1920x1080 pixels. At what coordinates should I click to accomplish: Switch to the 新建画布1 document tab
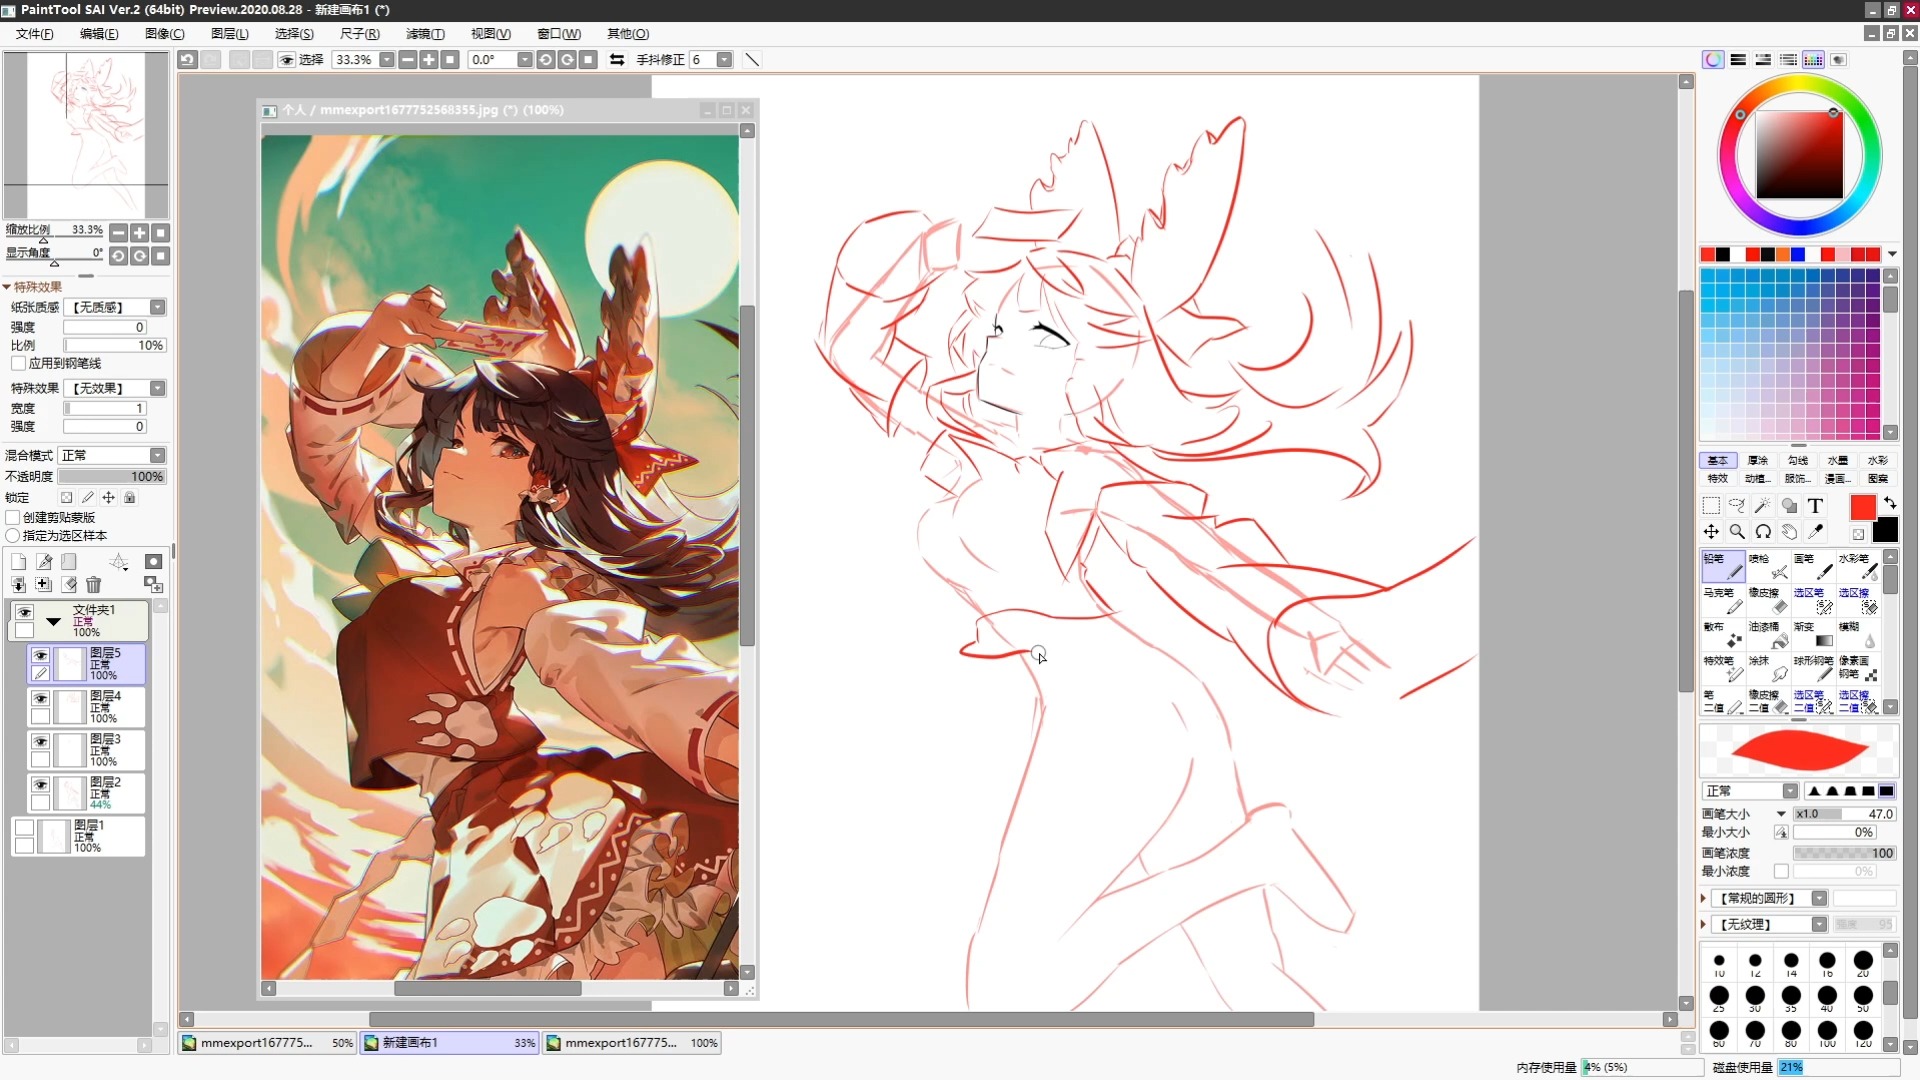(x=450, y=1043)
